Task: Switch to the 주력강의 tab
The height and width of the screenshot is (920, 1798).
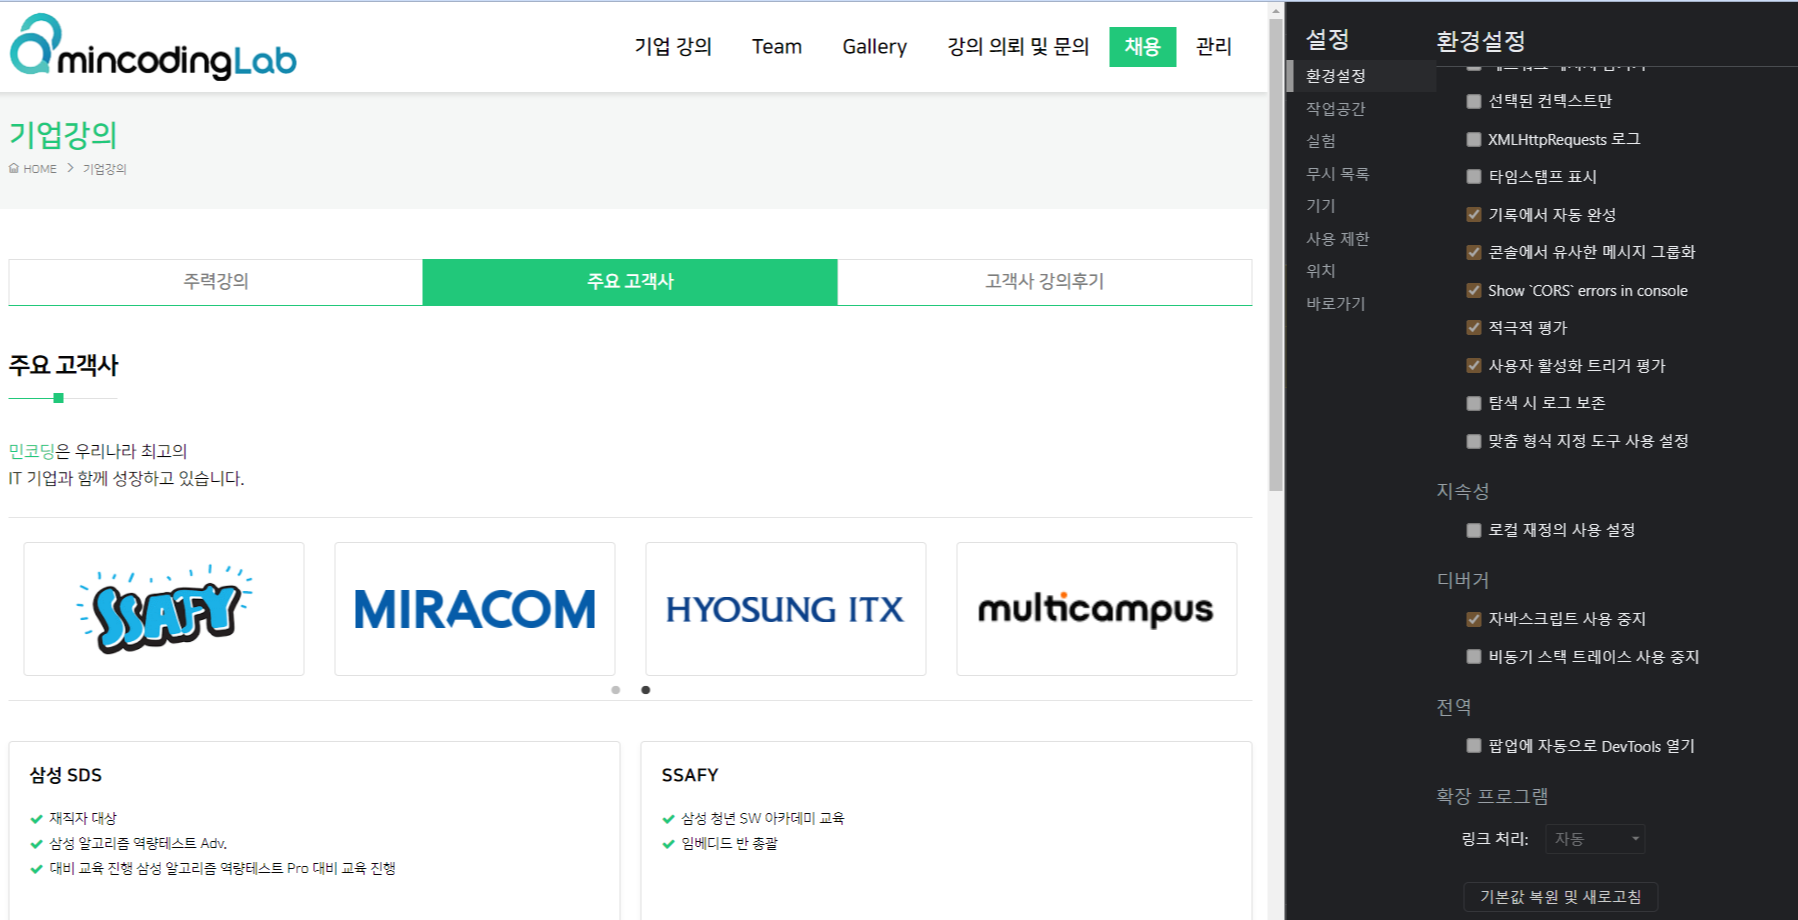Action: click(216, 282)
